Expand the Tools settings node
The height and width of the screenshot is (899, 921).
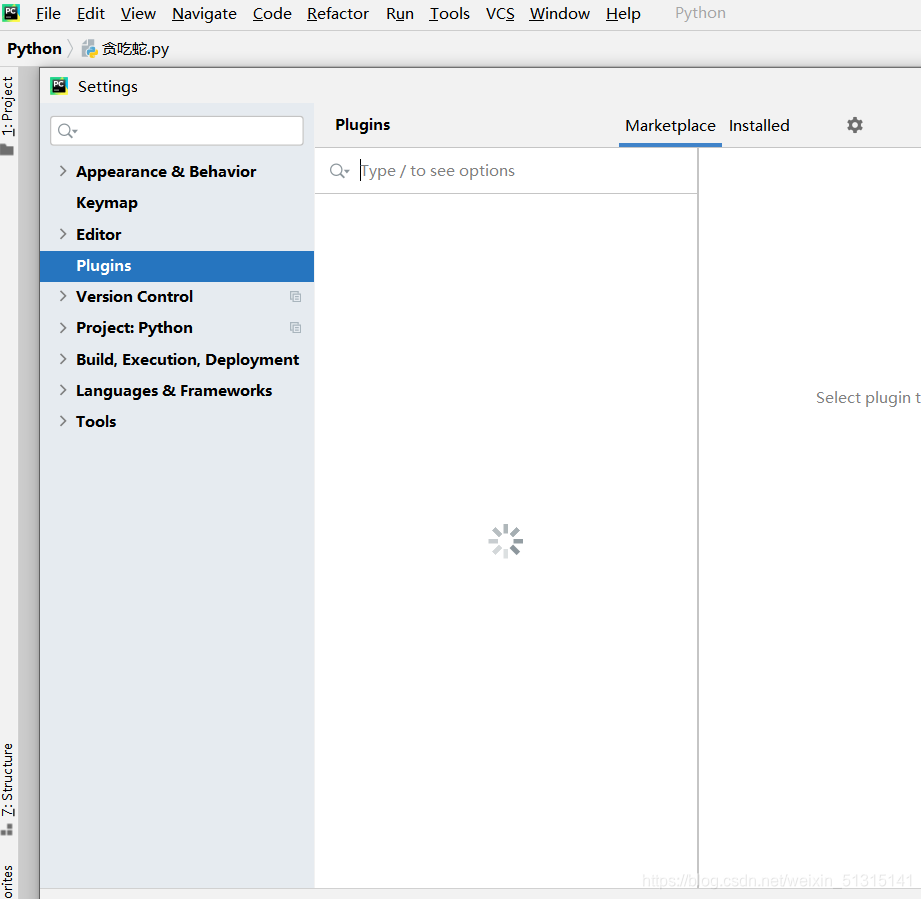click(x=63, y=421)
